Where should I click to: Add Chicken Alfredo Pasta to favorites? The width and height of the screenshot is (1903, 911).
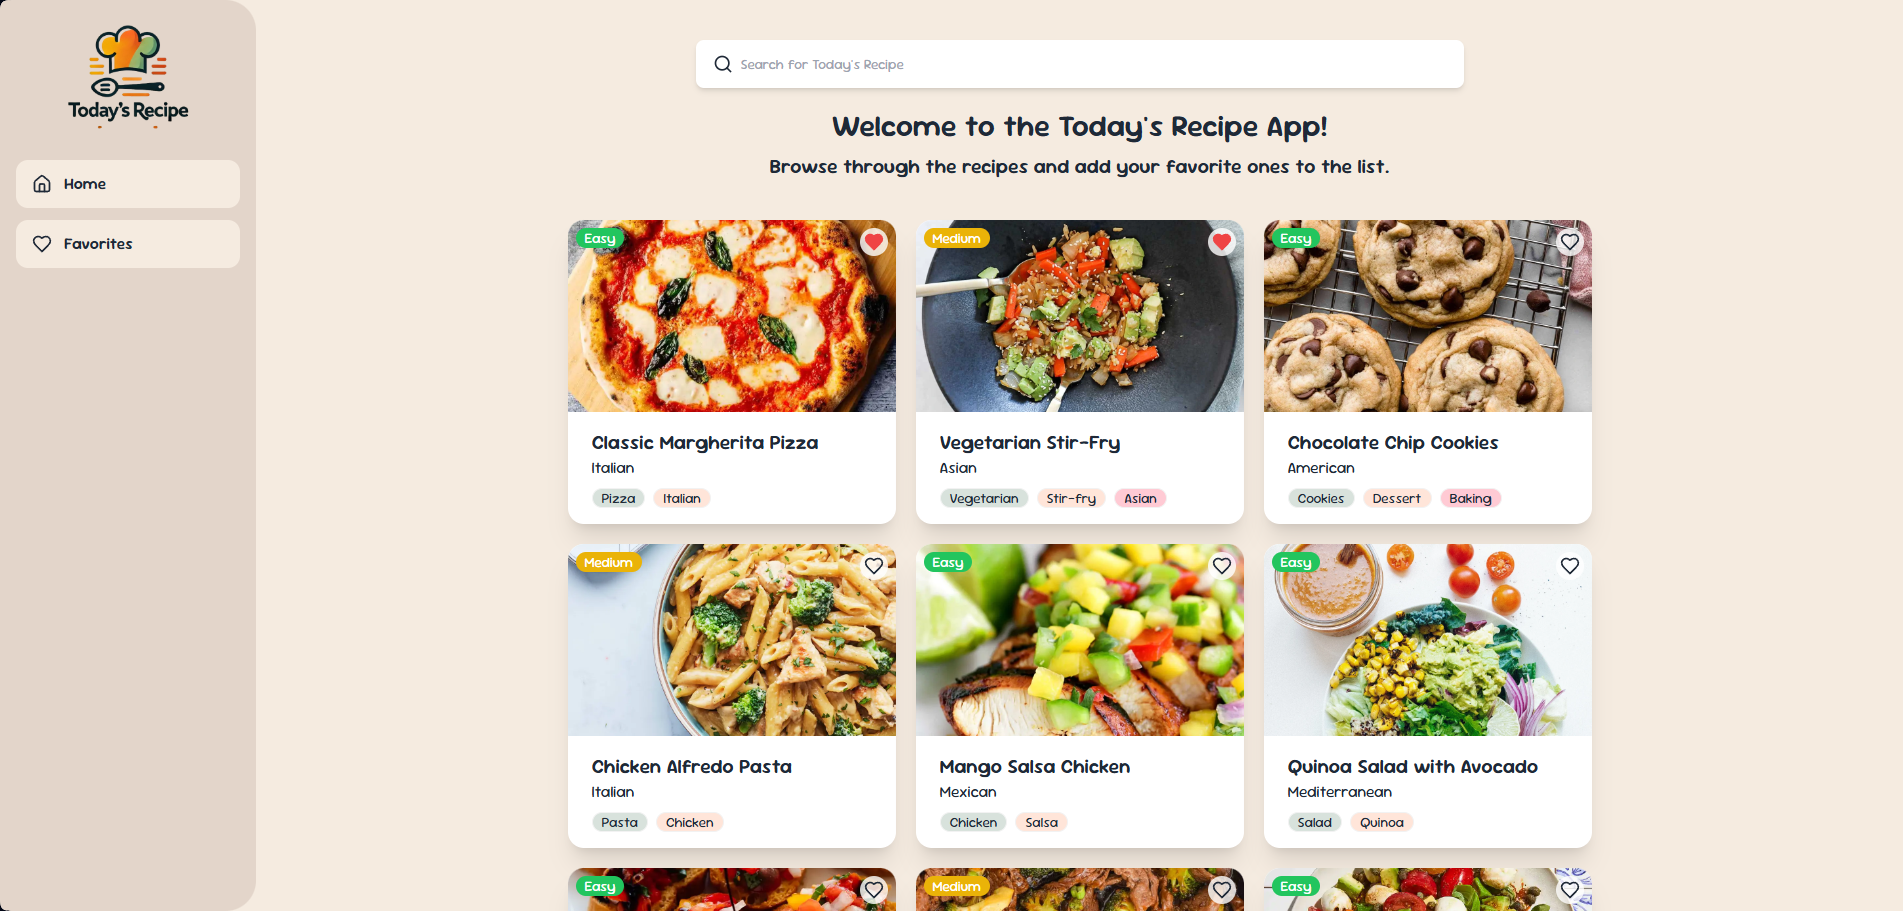(x=874, y=566)
